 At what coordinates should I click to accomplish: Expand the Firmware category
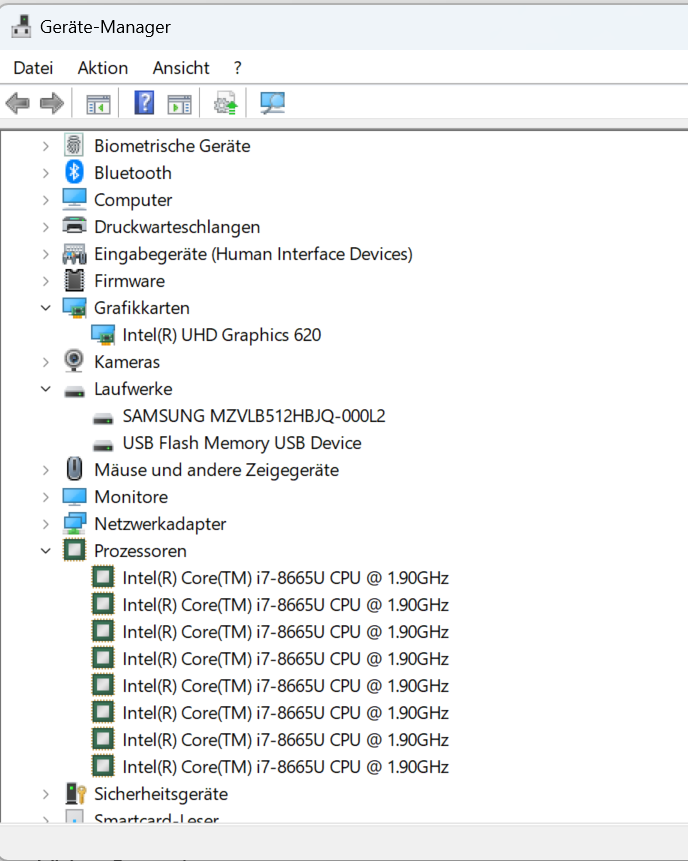click(46, 281)
